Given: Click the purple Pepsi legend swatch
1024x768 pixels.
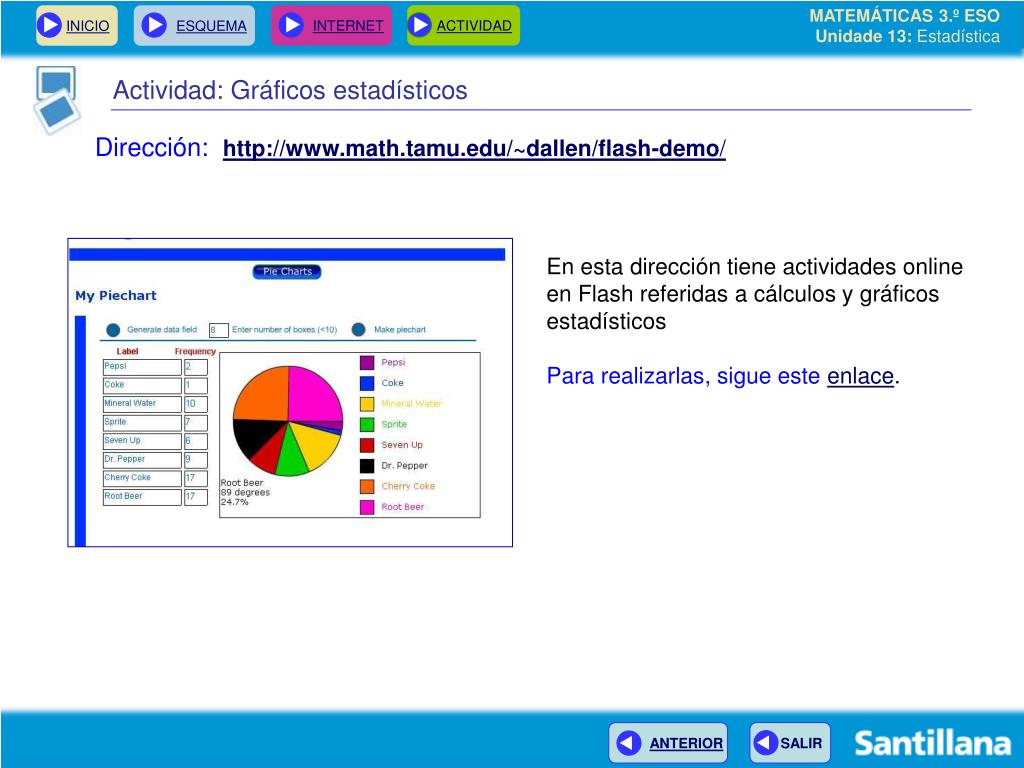Looking at the screenshot, I should pos(367,362).
